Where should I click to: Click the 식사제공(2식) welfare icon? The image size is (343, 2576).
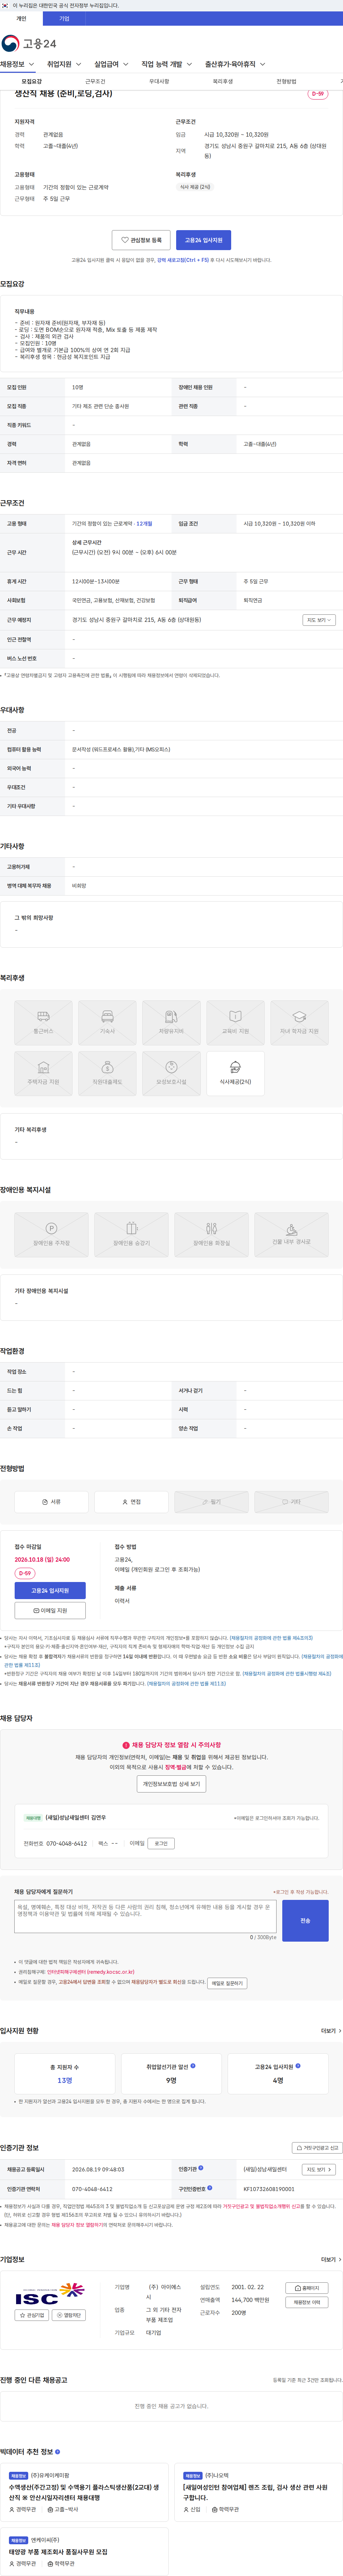(235, 1073)
